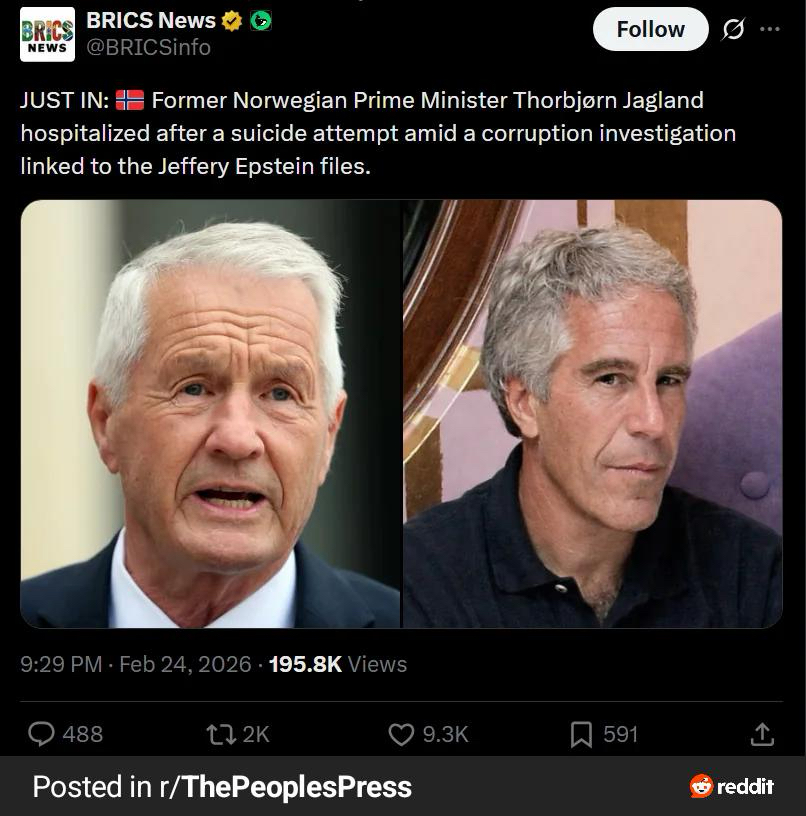Open the right photo of gray-haired man
806x816 pixels.
[593, 414]
